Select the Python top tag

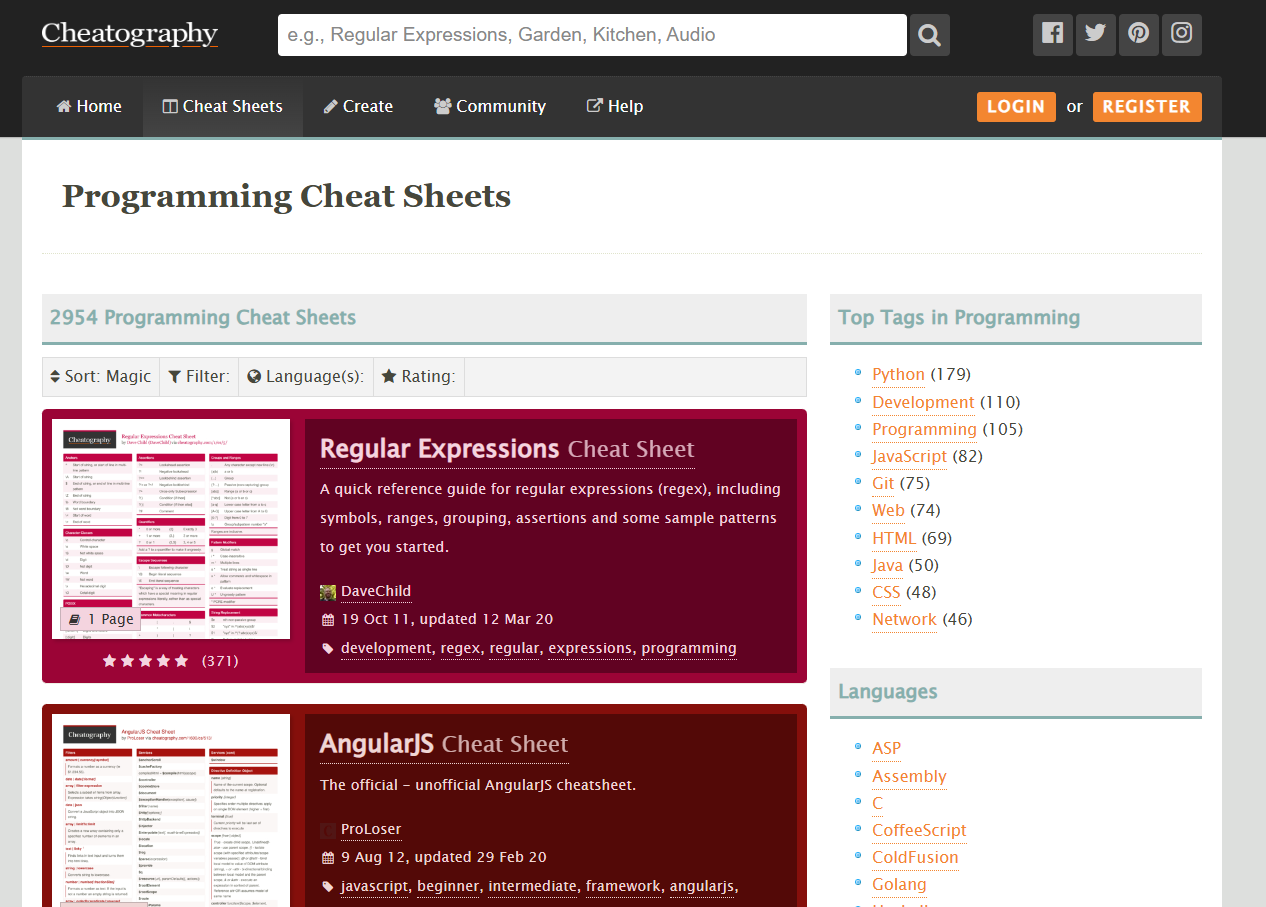tap(899, 375)
